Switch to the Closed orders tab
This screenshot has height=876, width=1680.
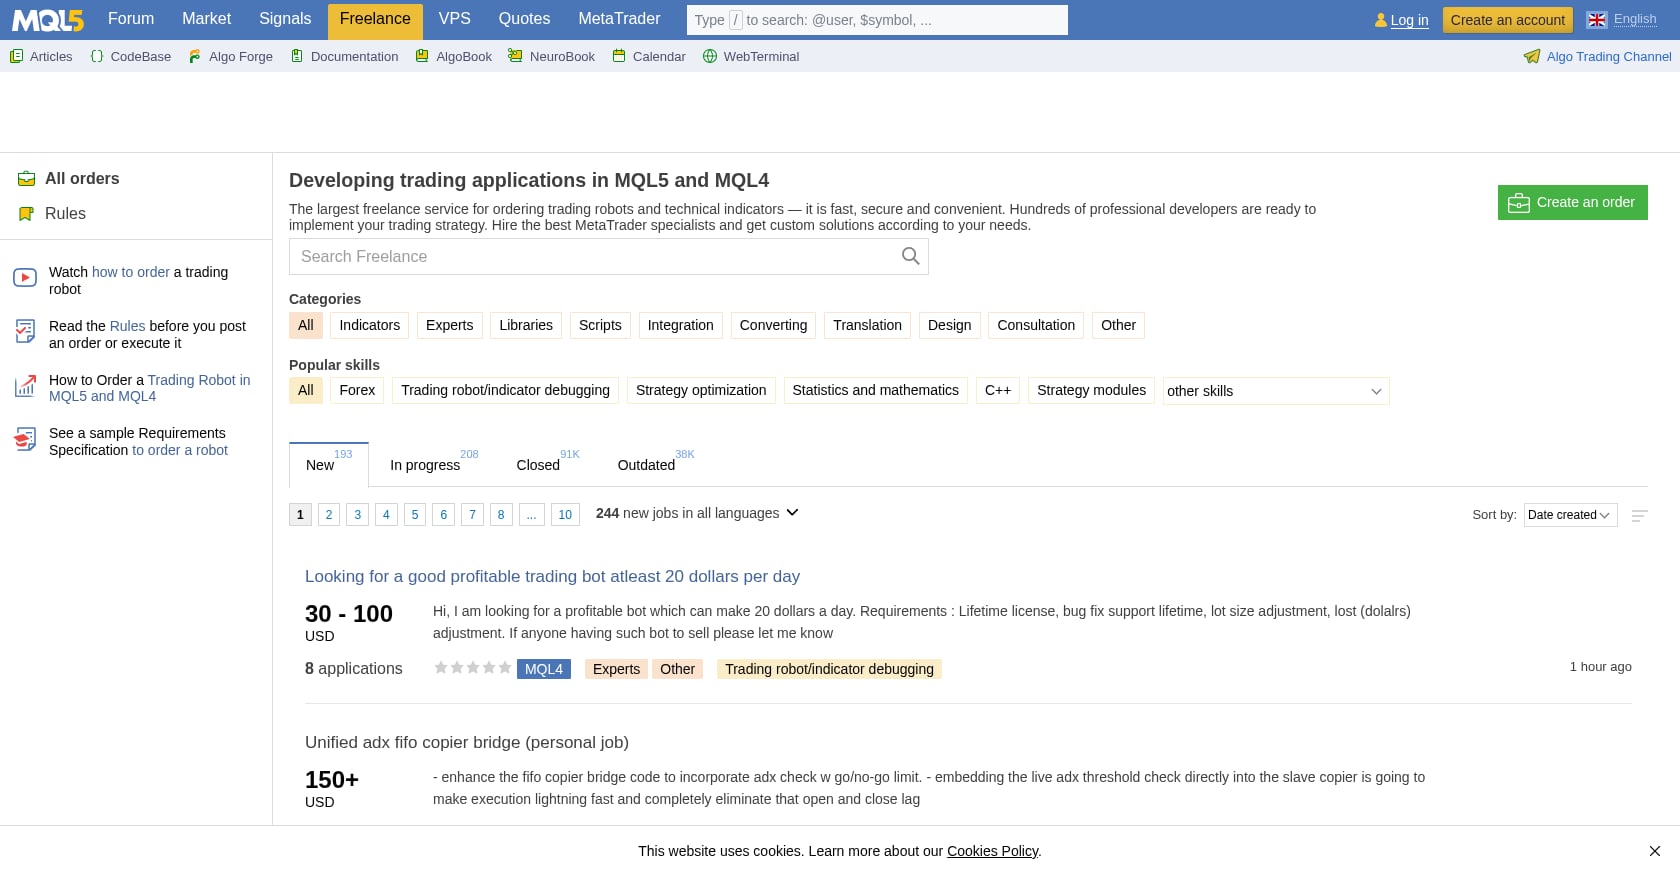click(538, 465)
